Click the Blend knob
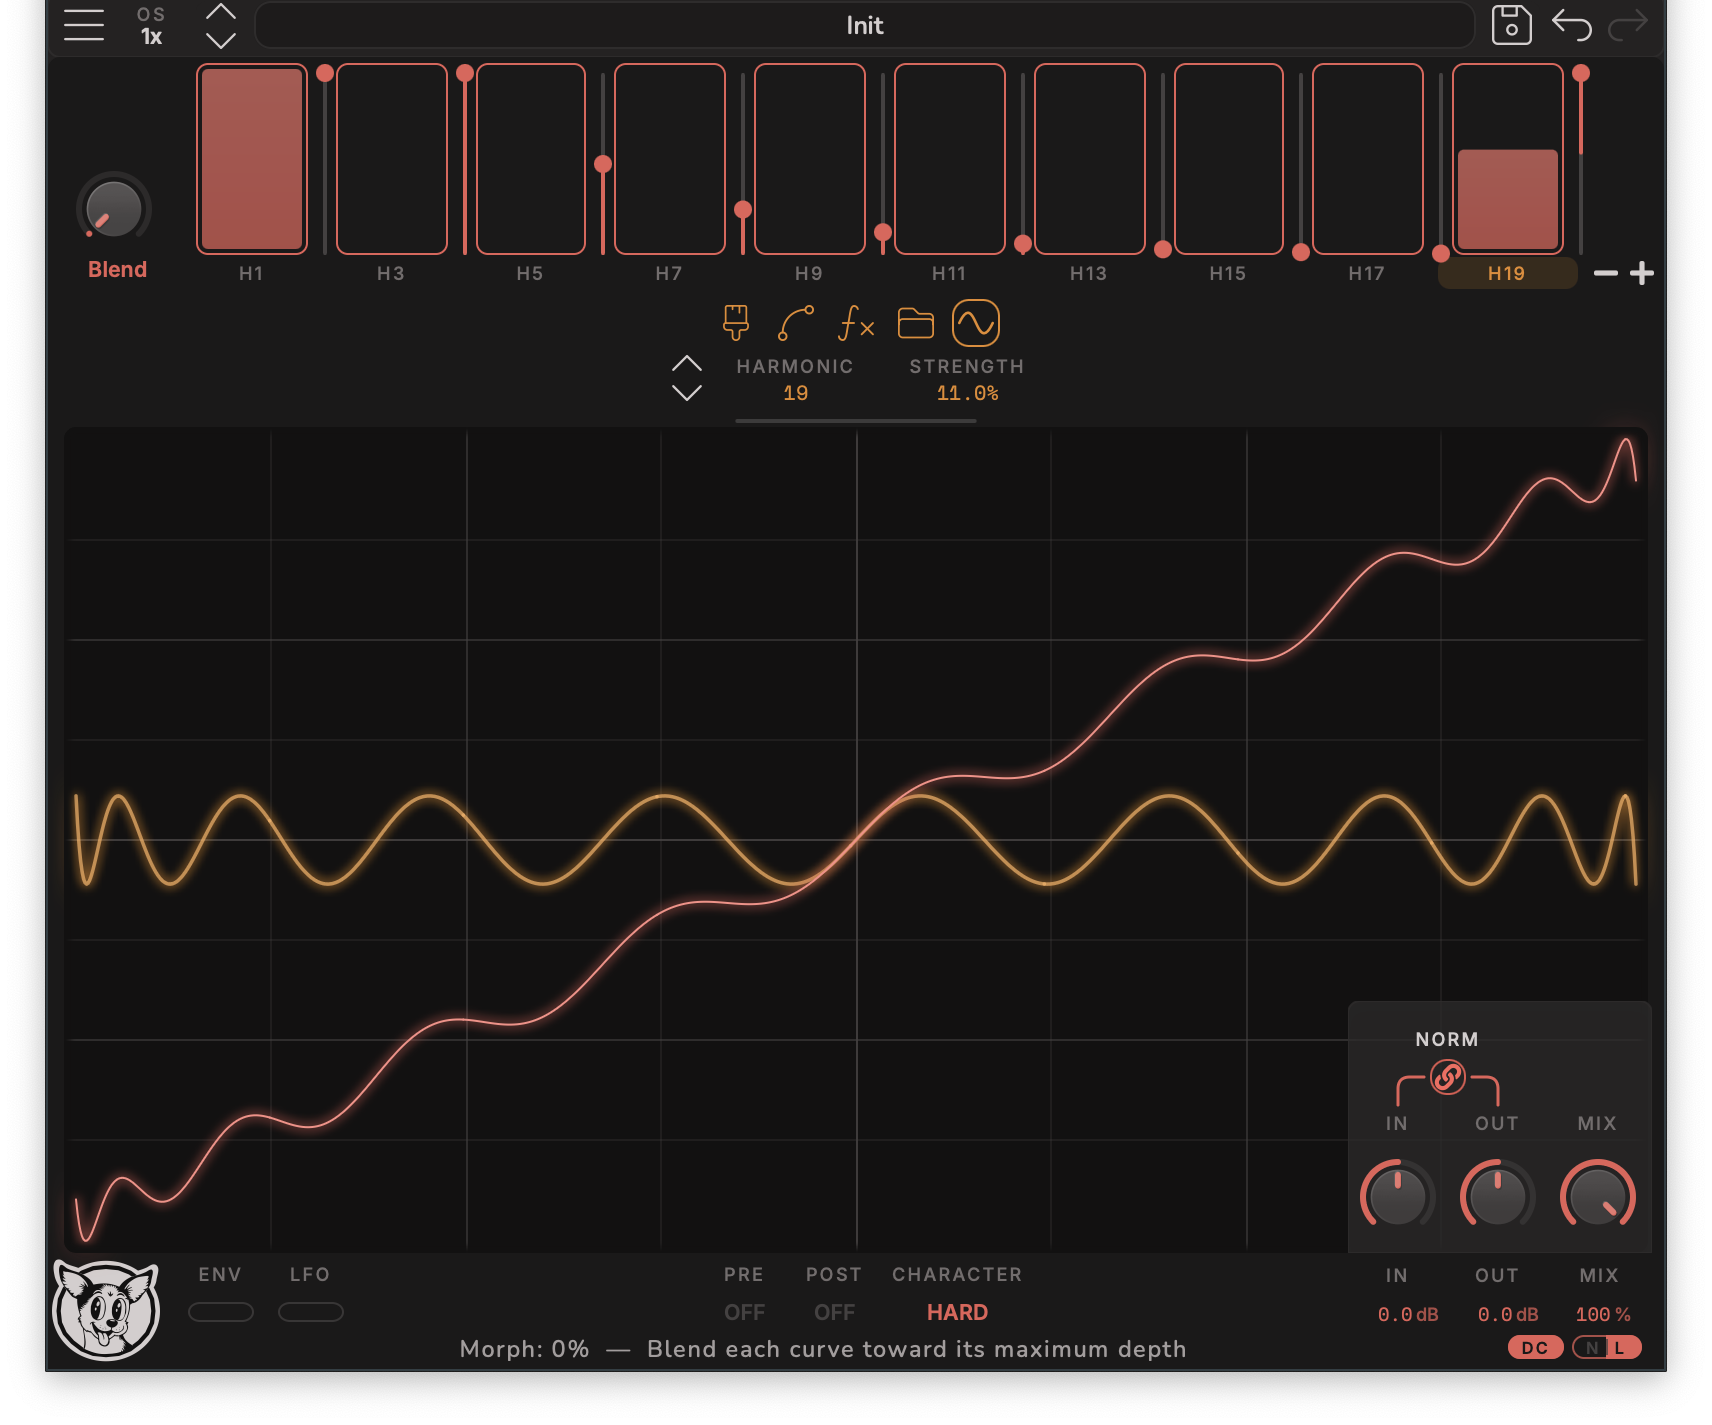 pyautogui.click(x=114, y=208)
